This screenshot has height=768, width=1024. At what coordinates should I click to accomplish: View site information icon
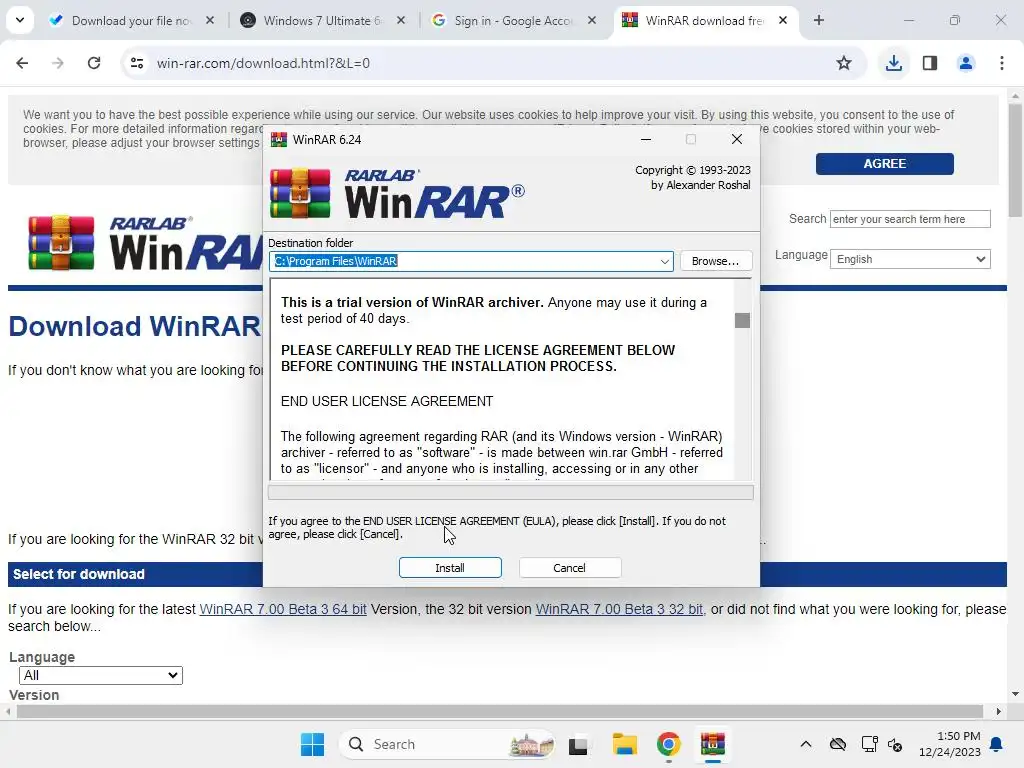coord(136,63)
